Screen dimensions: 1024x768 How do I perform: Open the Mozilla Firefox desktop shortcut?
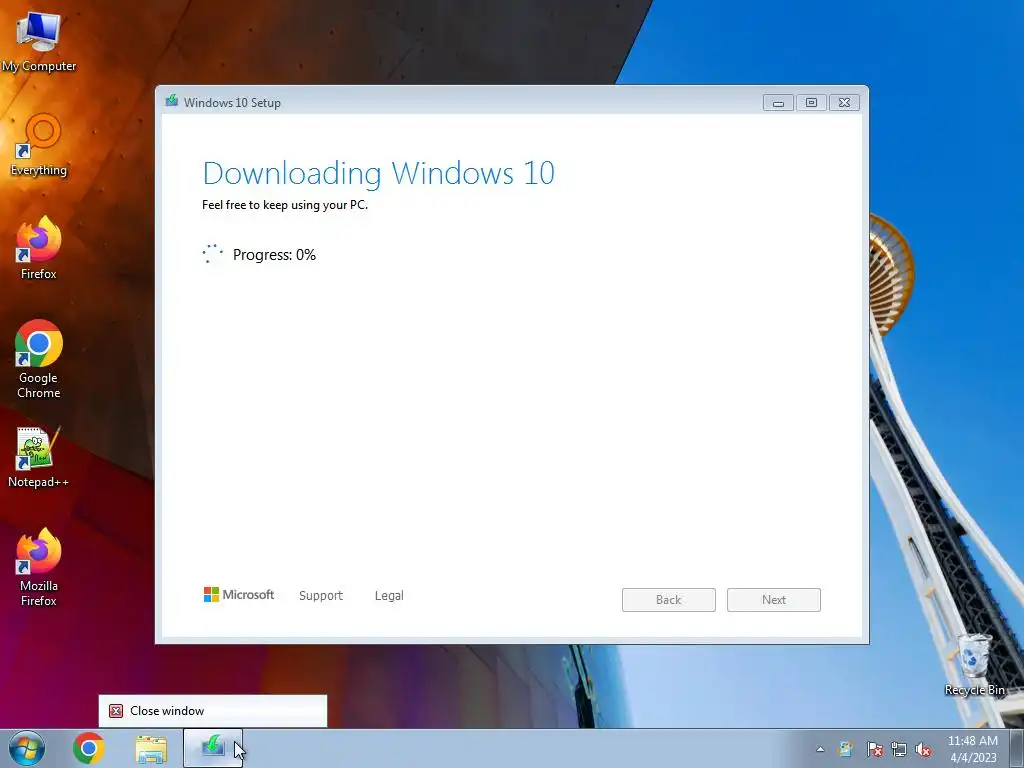point(39,568)
